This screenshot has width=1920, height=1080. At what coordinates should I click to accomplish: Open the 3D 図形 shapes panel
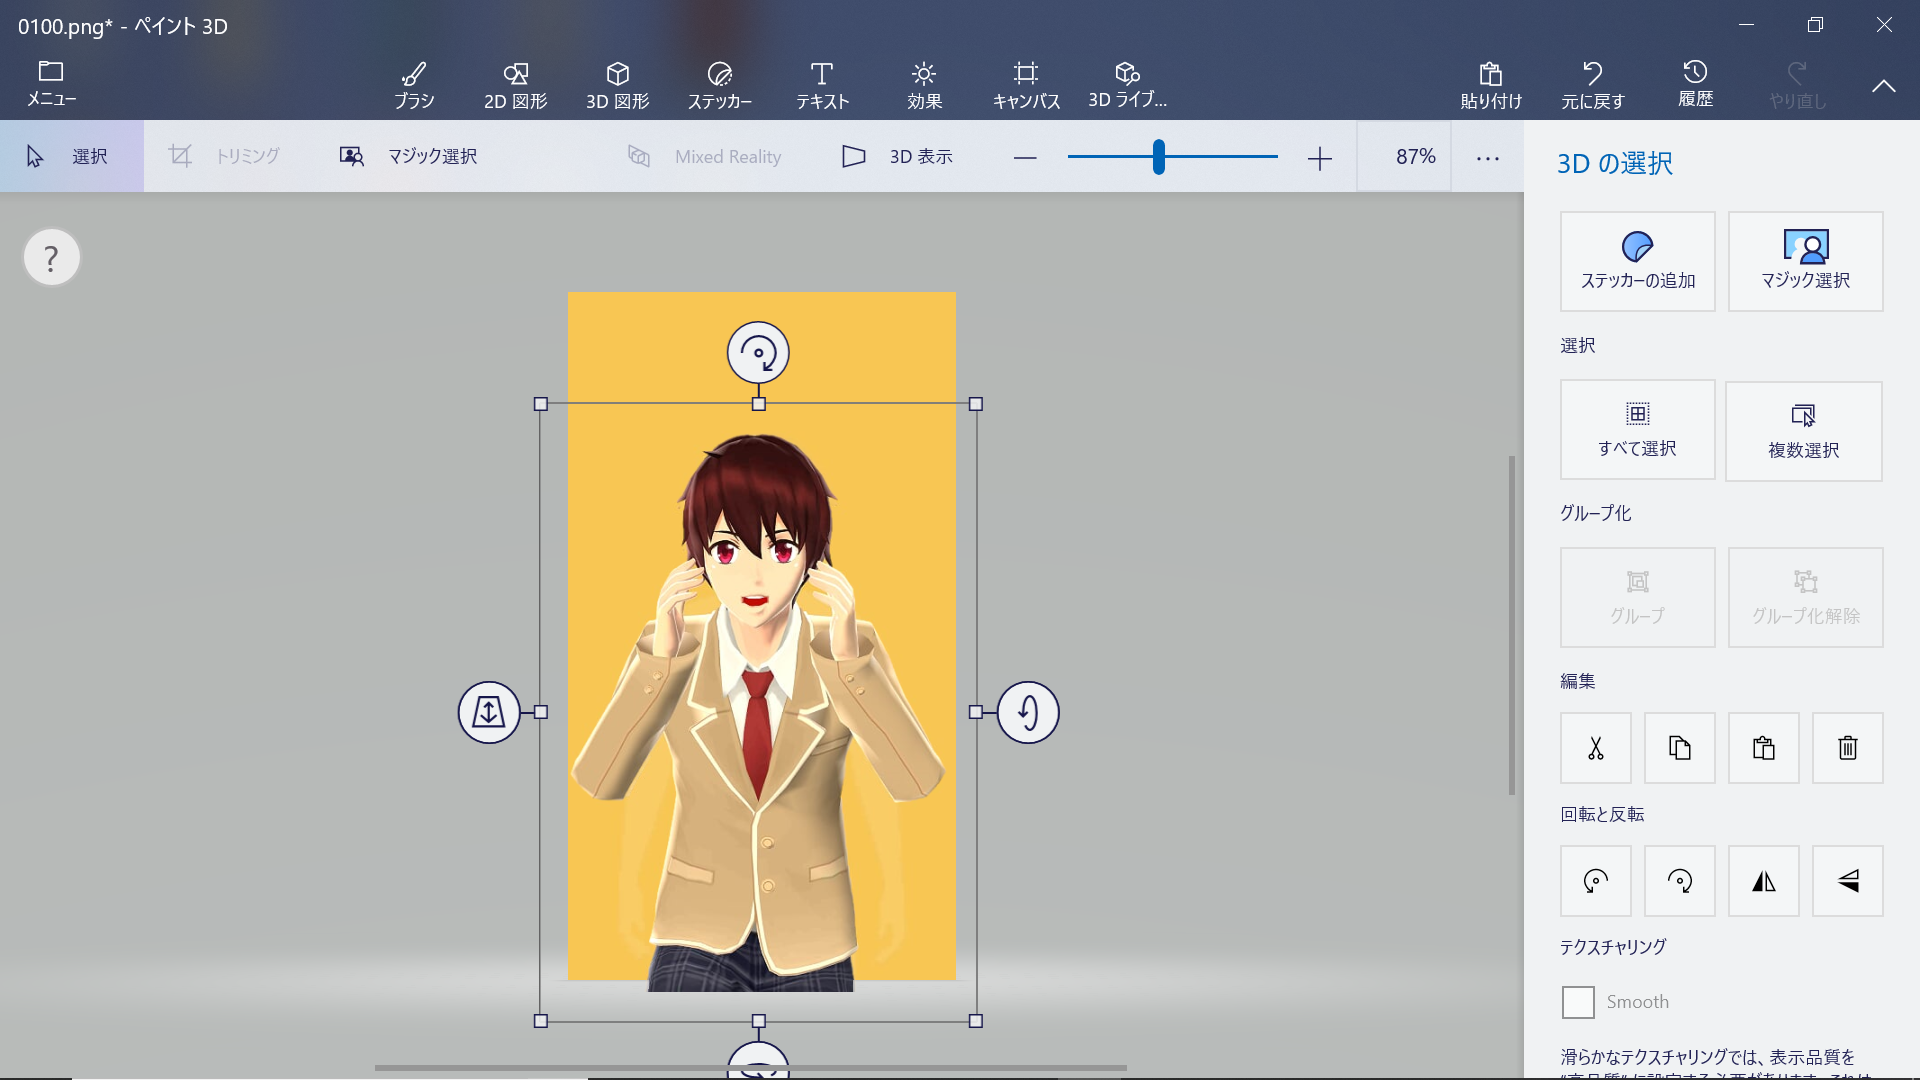coord(616,82)
